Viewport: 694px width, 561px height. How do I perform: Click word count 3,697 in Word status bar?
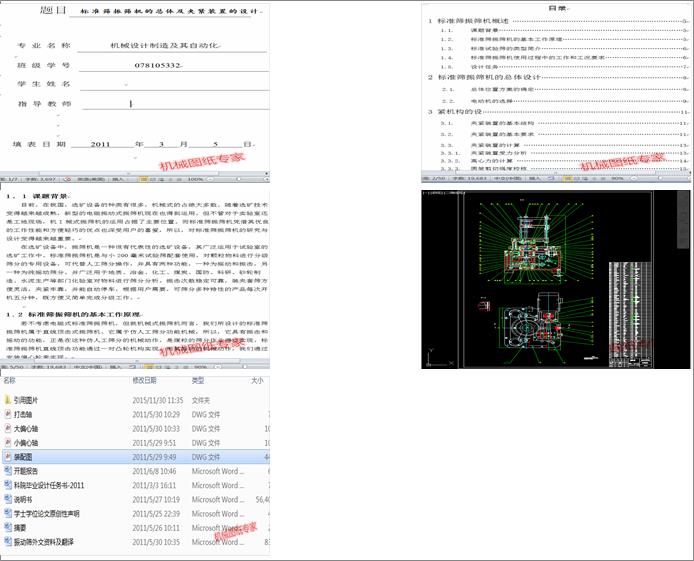[x=41, y=179]
